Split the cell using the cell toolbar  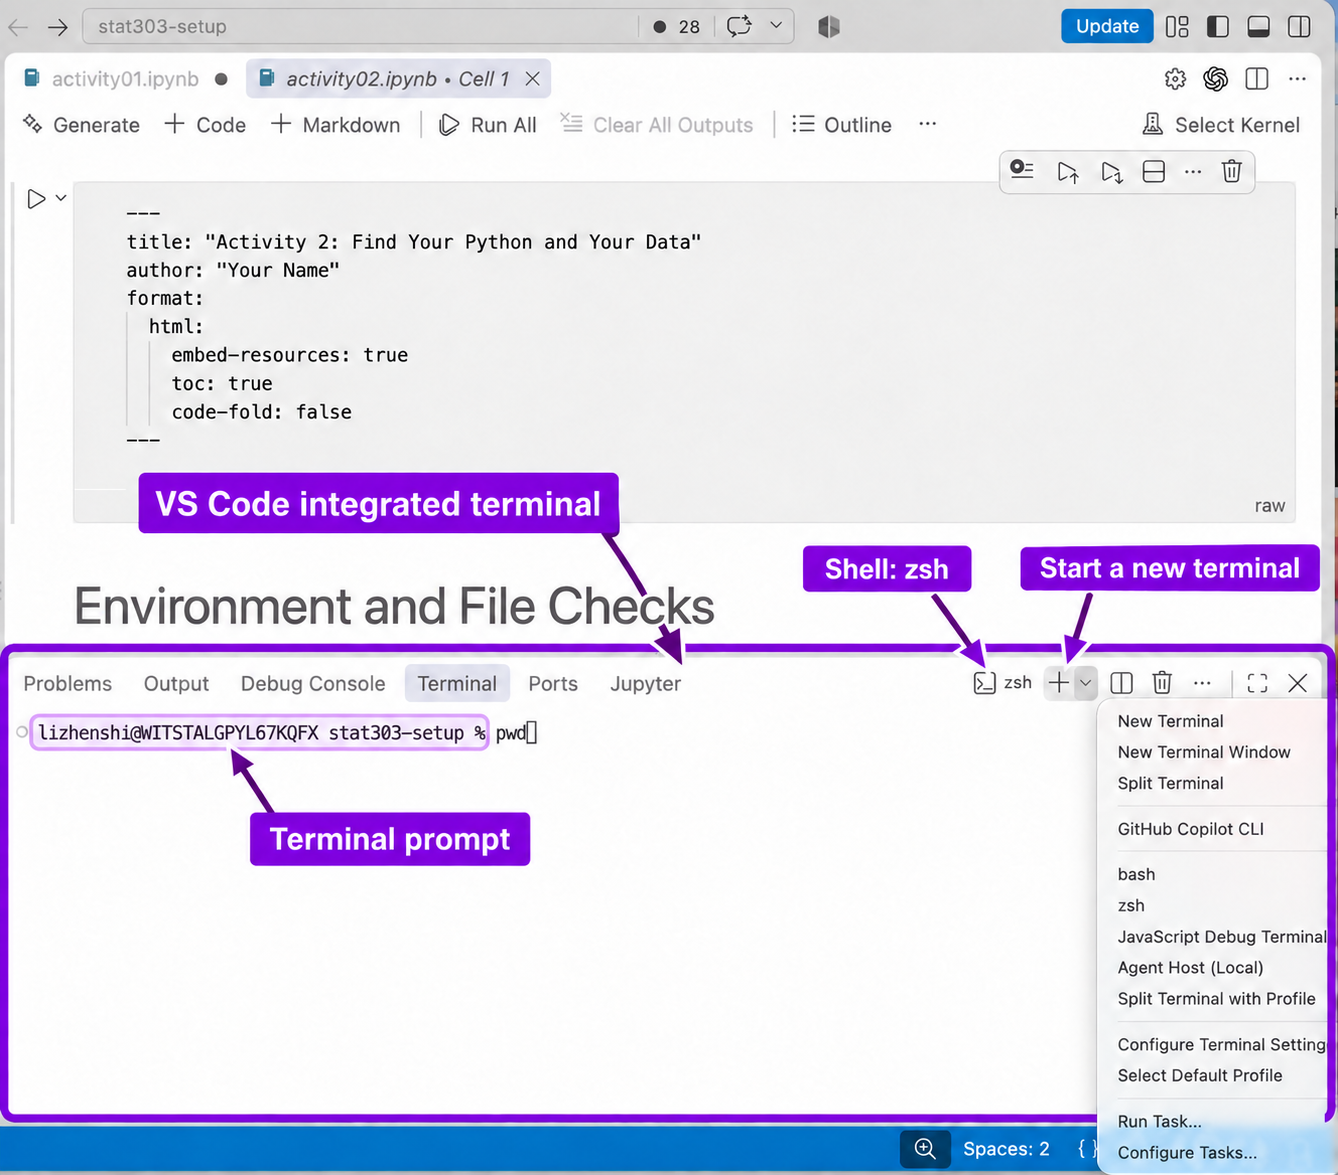tap(1153, 172)
